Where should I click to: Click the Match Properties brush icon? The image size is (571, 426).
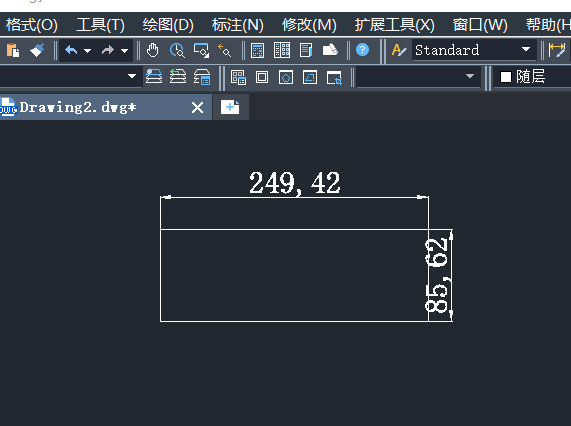point(37,50)
